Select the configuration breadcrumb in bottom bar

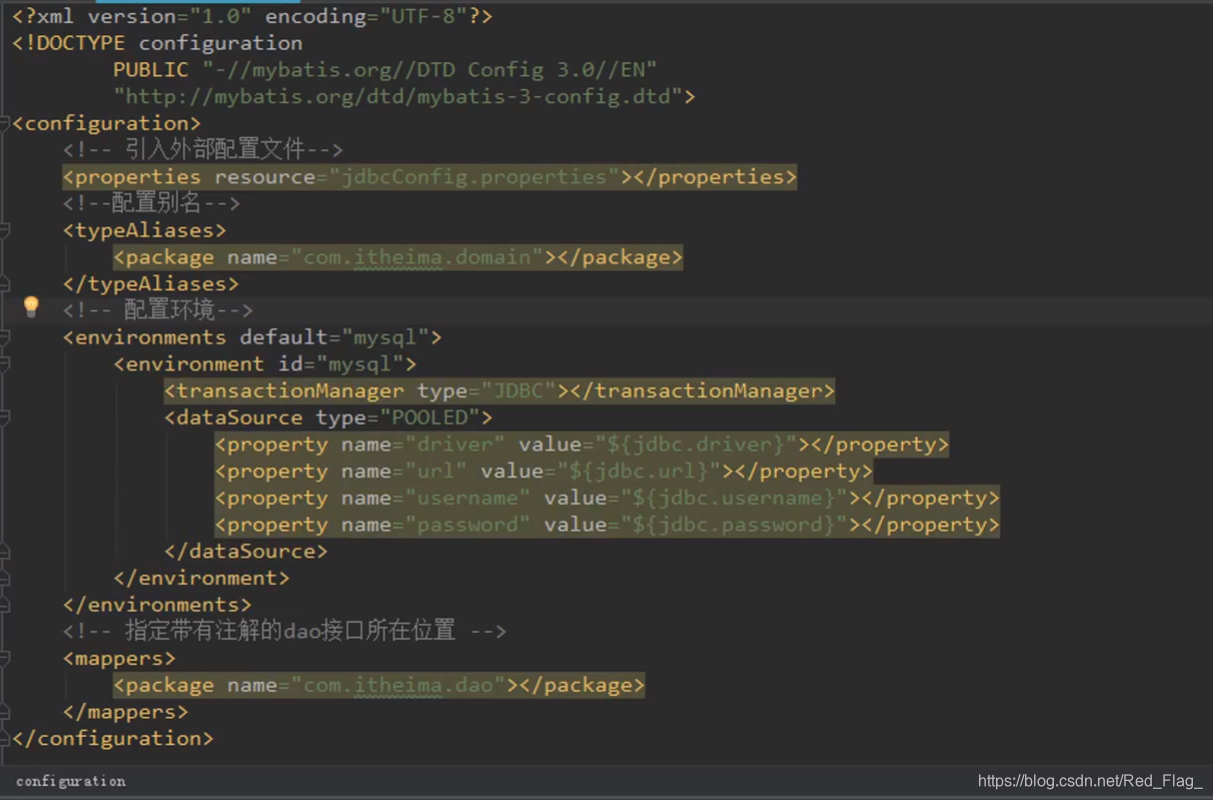71,781
